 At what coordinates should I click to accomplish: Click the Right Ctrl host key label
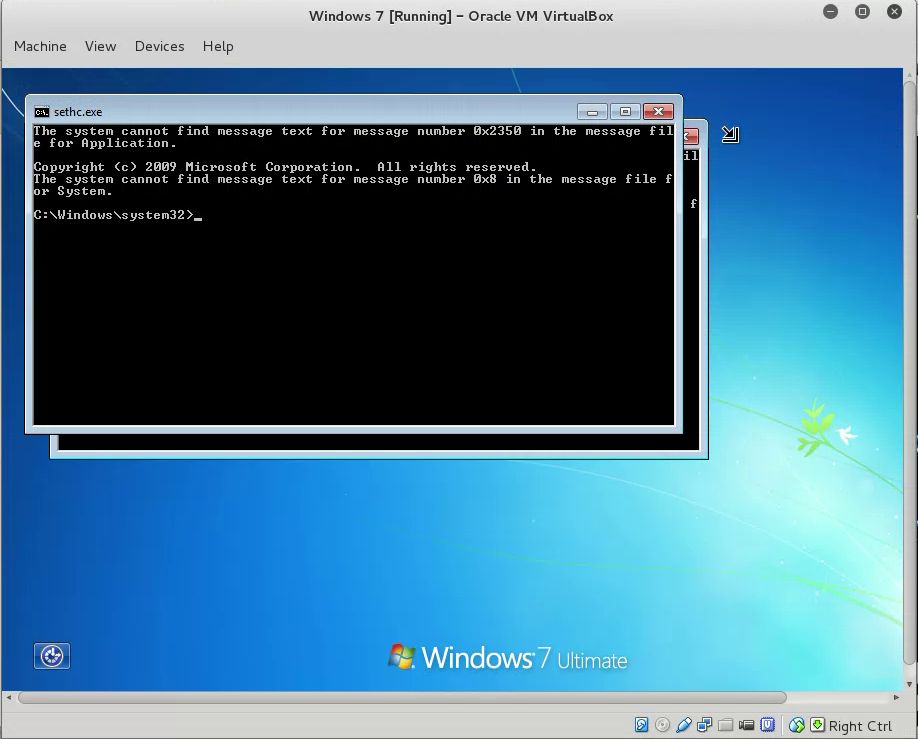[860, 726]
